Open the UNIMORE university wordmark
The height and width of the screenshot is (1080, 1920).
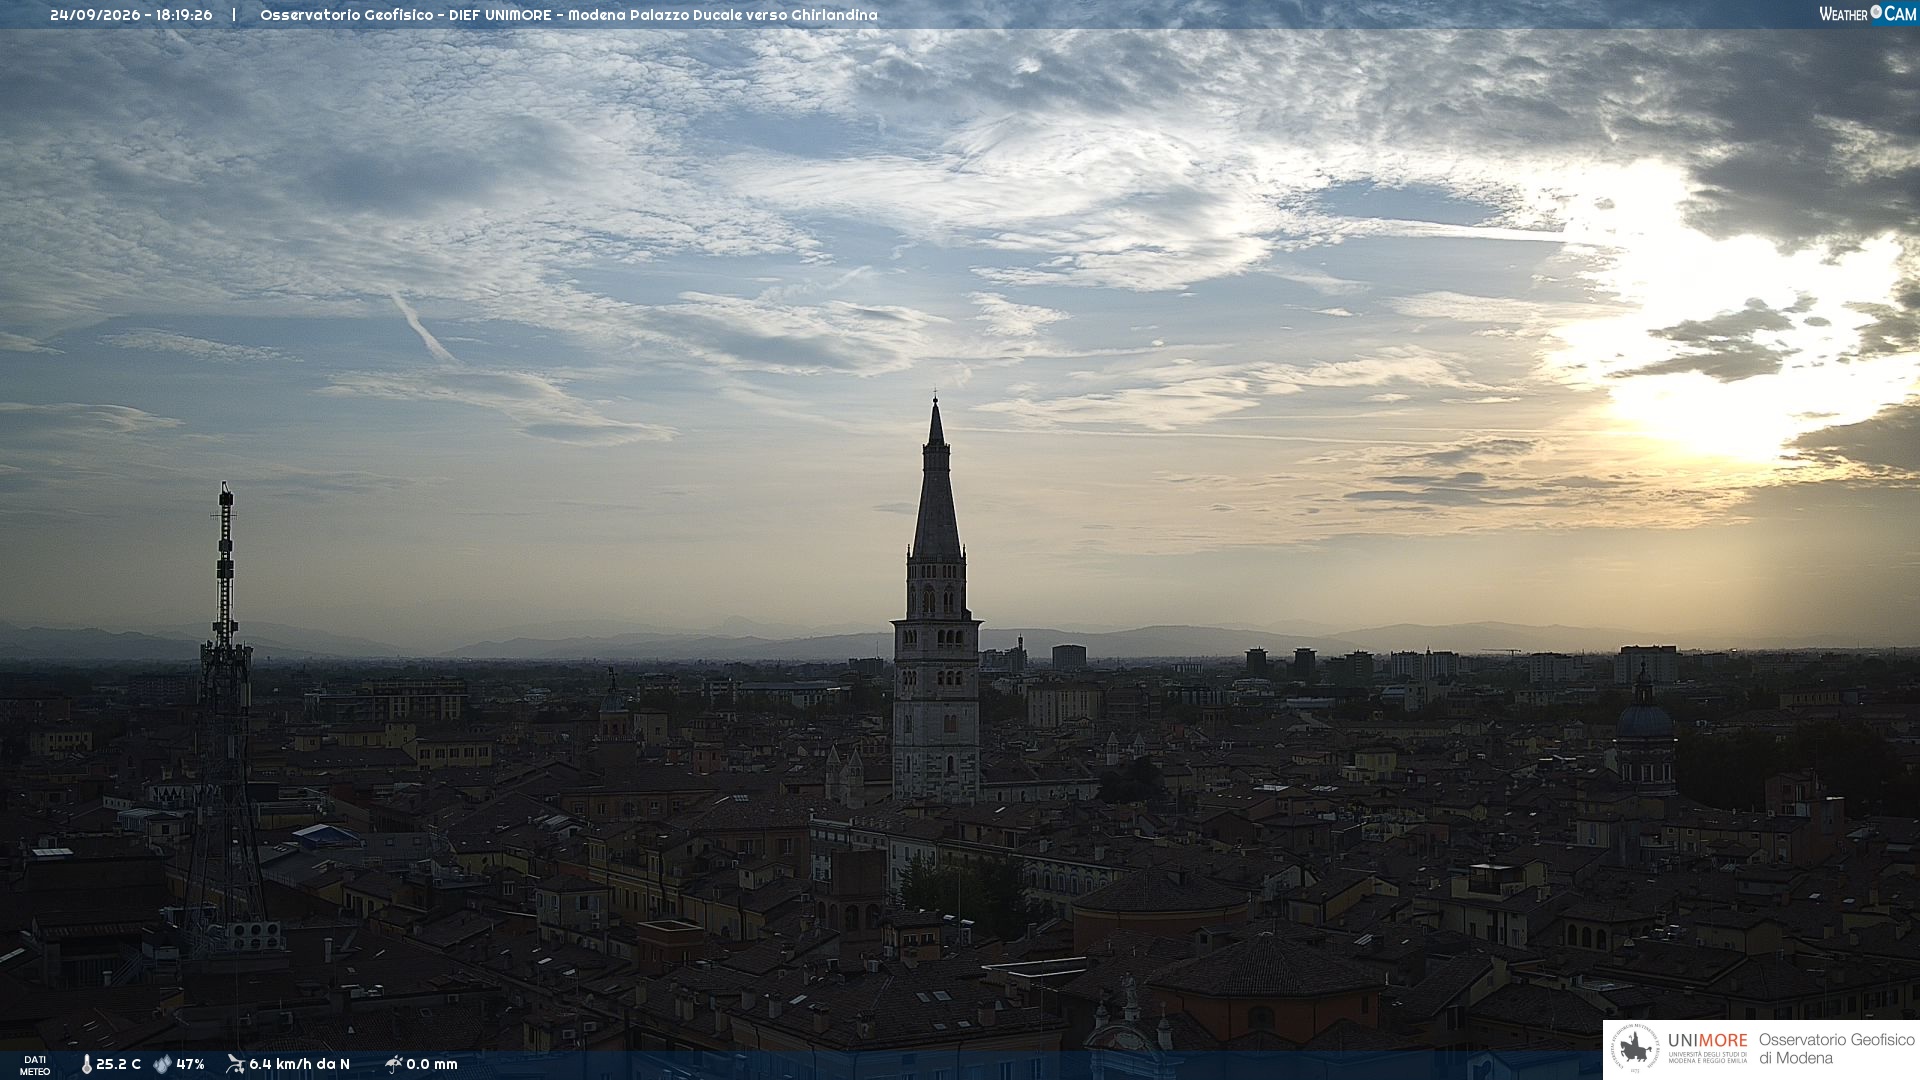tap(1707, 1047)
